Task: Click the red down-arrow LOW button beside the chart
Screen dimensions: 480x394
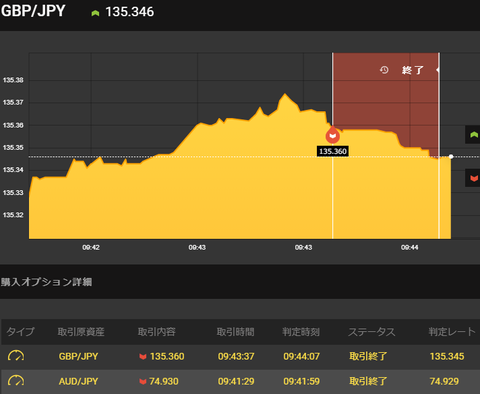Action: point(473,178)
